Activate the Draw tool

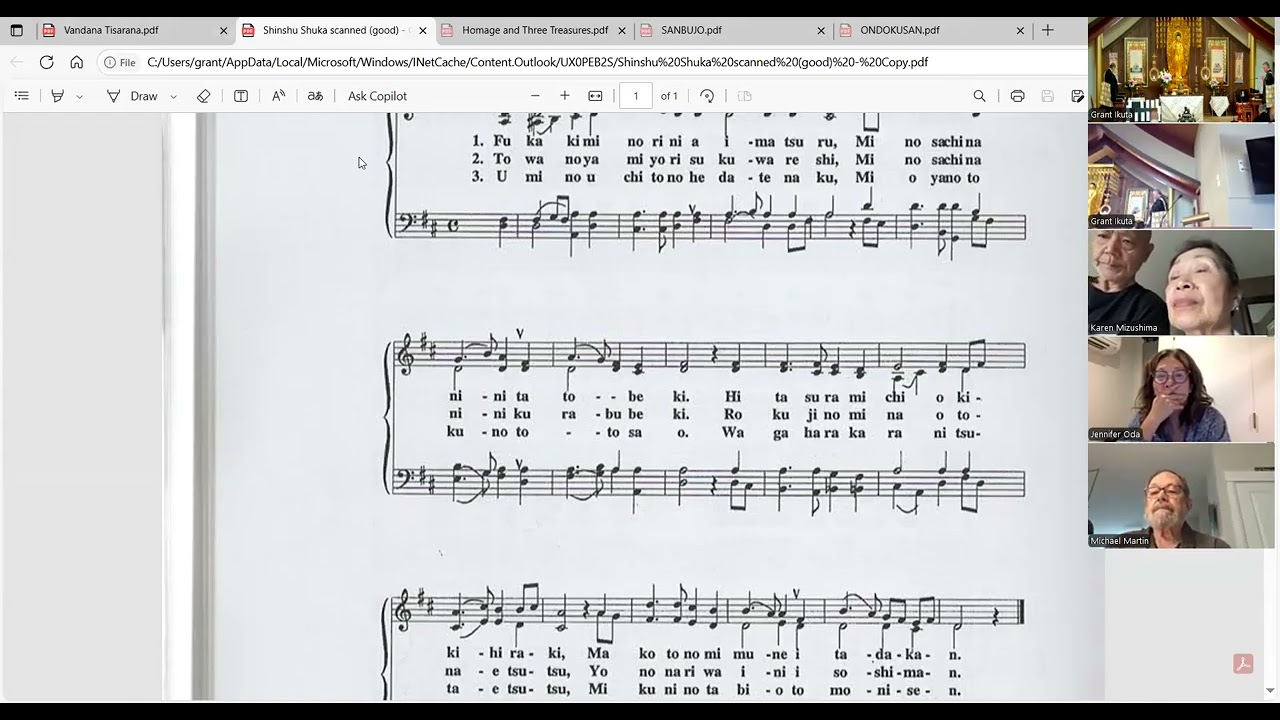point(133,96)
